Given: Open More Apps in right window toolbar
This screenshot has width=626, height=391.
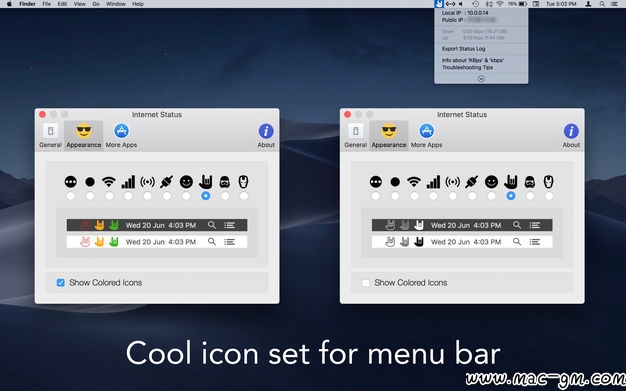Looking at the screenshot, I should coord(426,136).
